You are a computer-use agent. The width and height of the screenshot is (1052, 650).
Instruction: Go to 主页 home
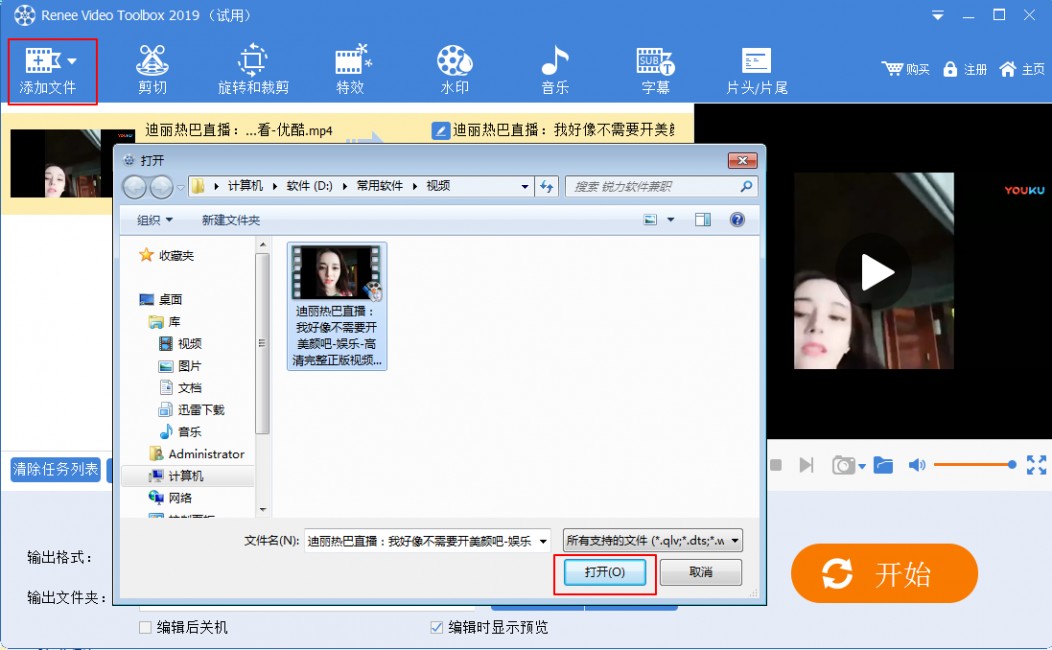(x=1022, y=69)
